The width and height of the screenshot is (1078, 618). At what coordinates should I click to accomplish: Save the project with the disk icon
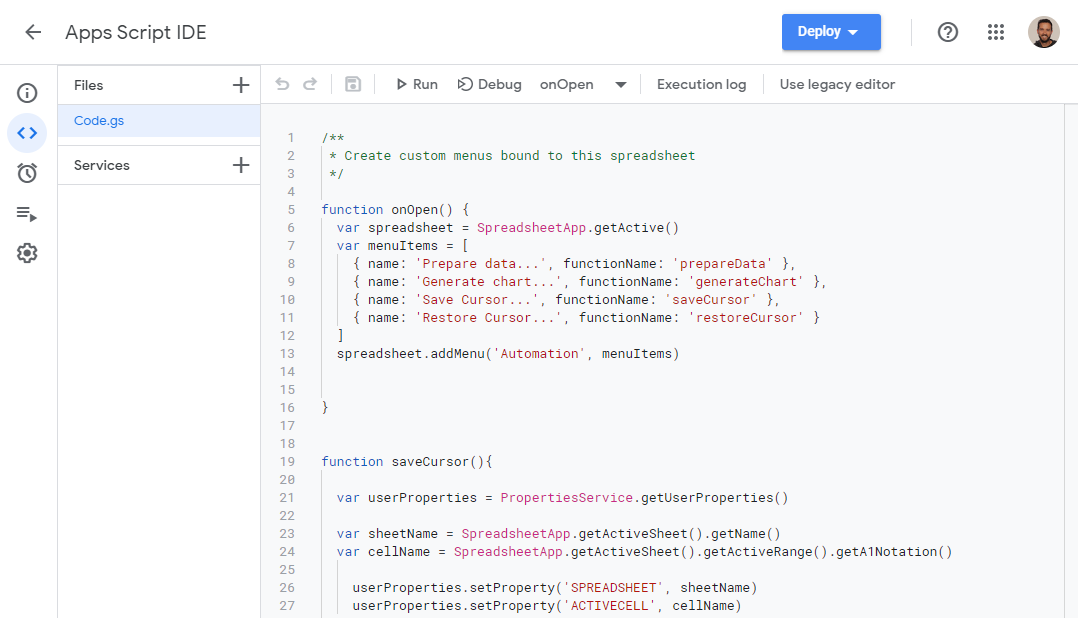point(352,84)
